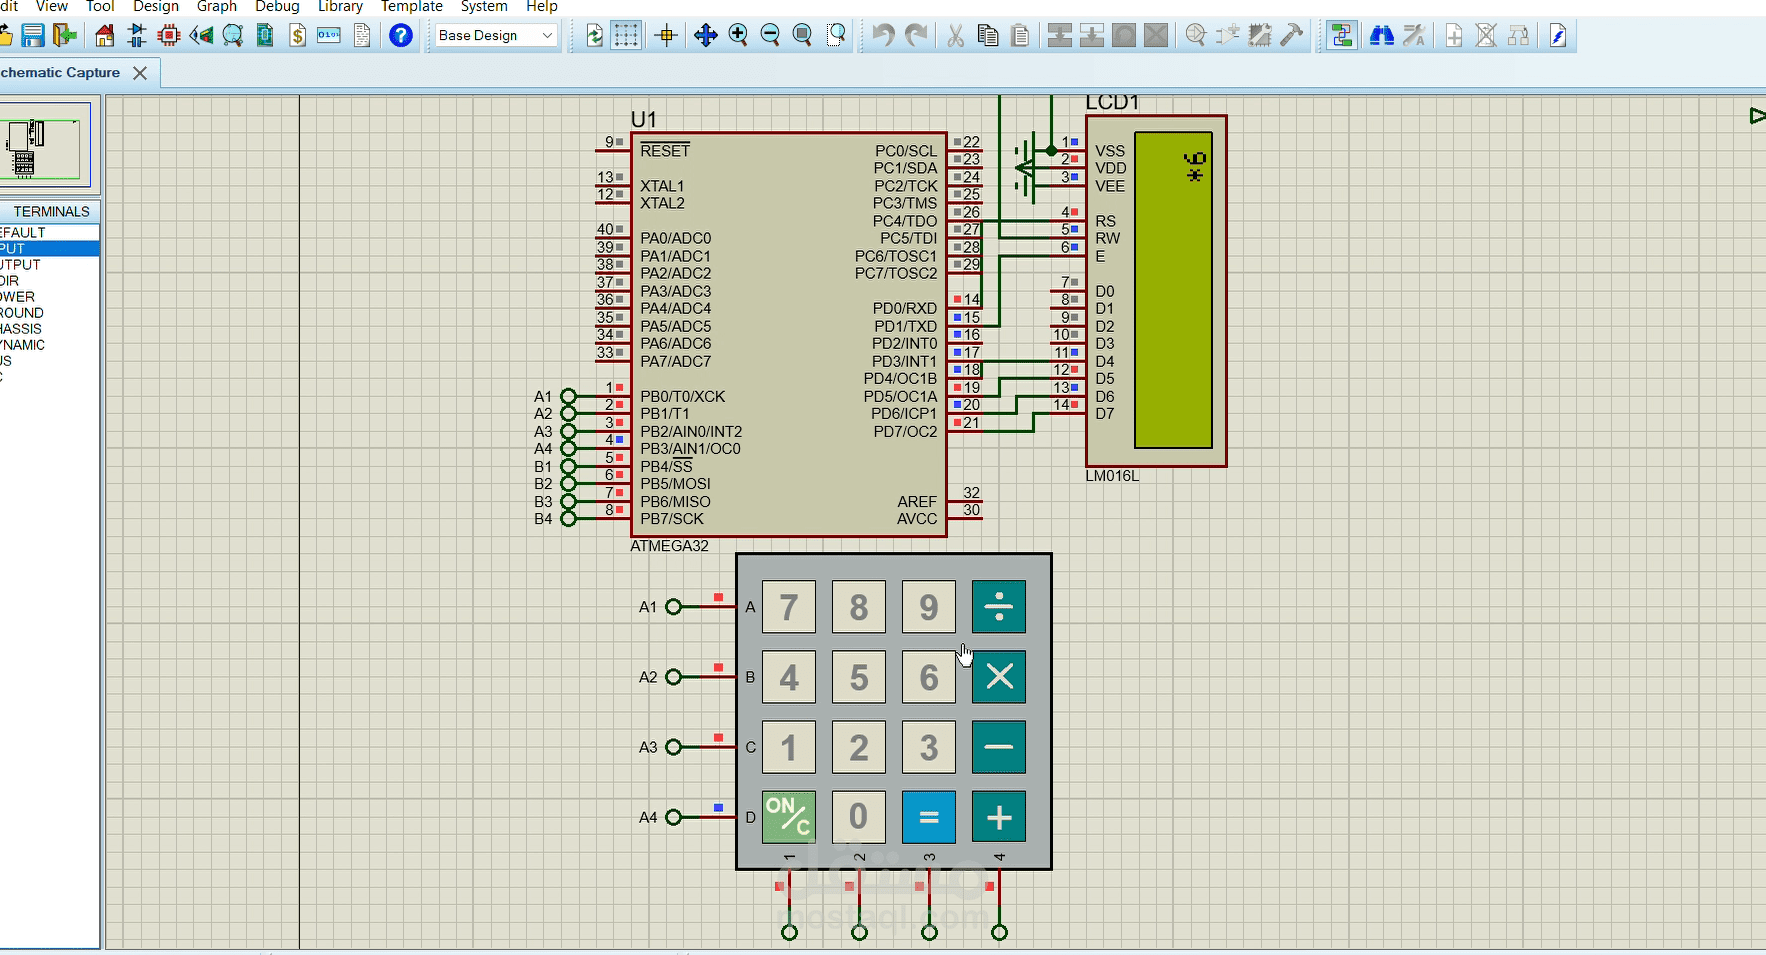Close the Schematic Capture tab
The height and width of the screenshot is (955, 1766).
click(140, 73)
